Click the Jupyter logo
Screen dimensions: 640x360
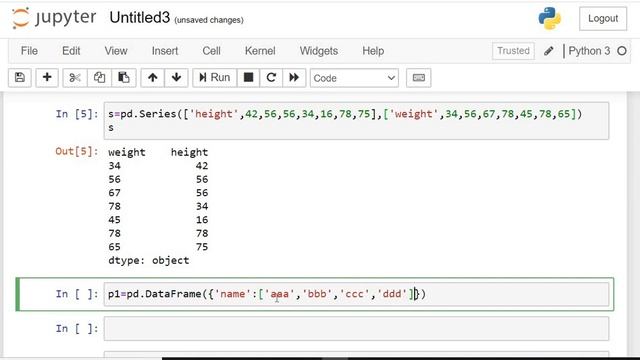point(54,18)
